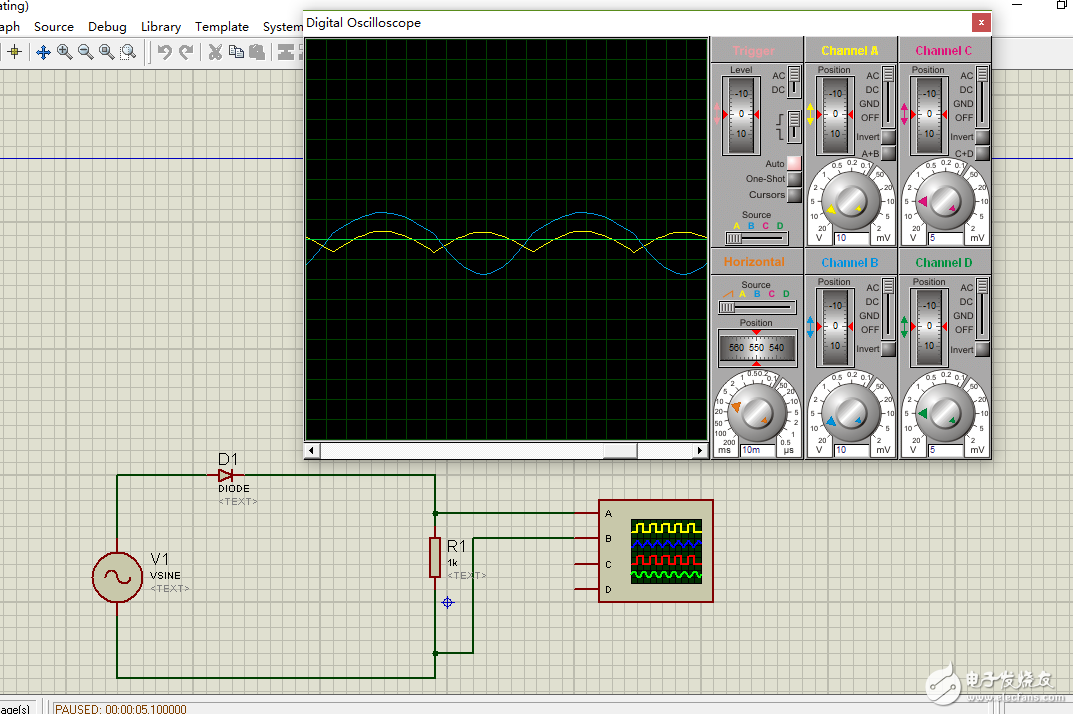
Task: Enable the trigger One-Shot button
Action: click(794, 179)
